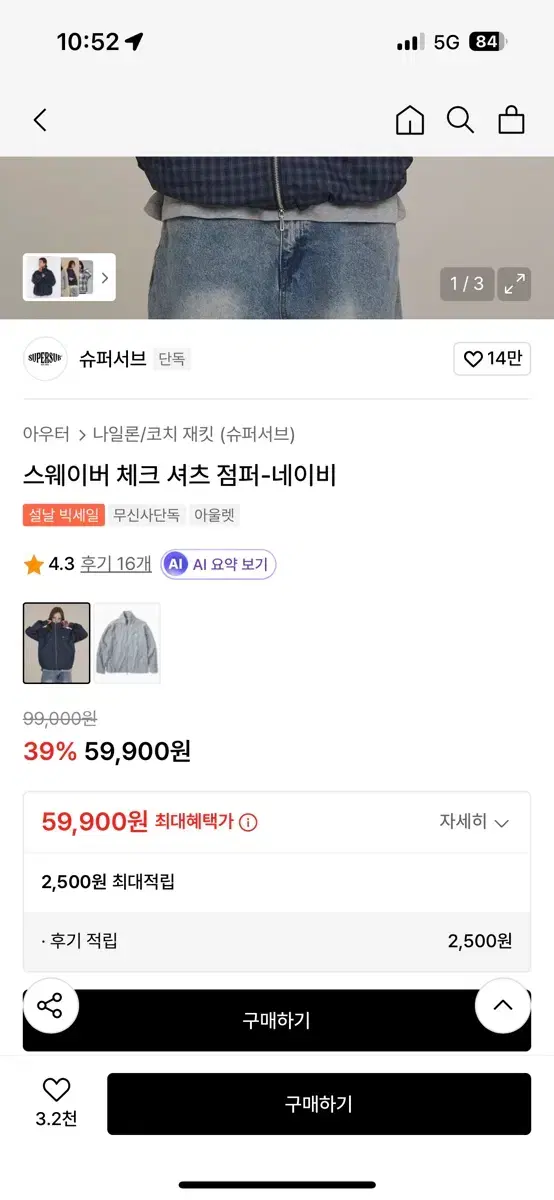Tap the share icon button
Viewport: 554px width, 1200px height.
[x=51, y=1005]
